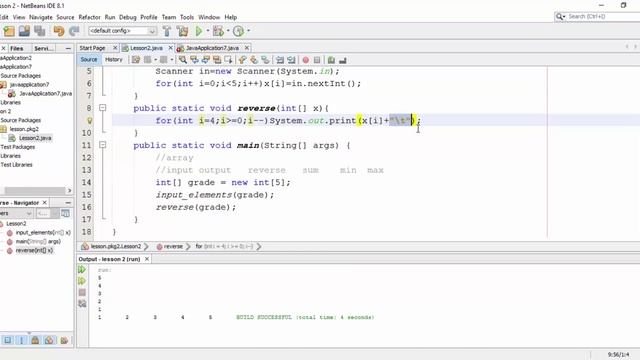Click the Next Bookmark icon

click(254, 60)
